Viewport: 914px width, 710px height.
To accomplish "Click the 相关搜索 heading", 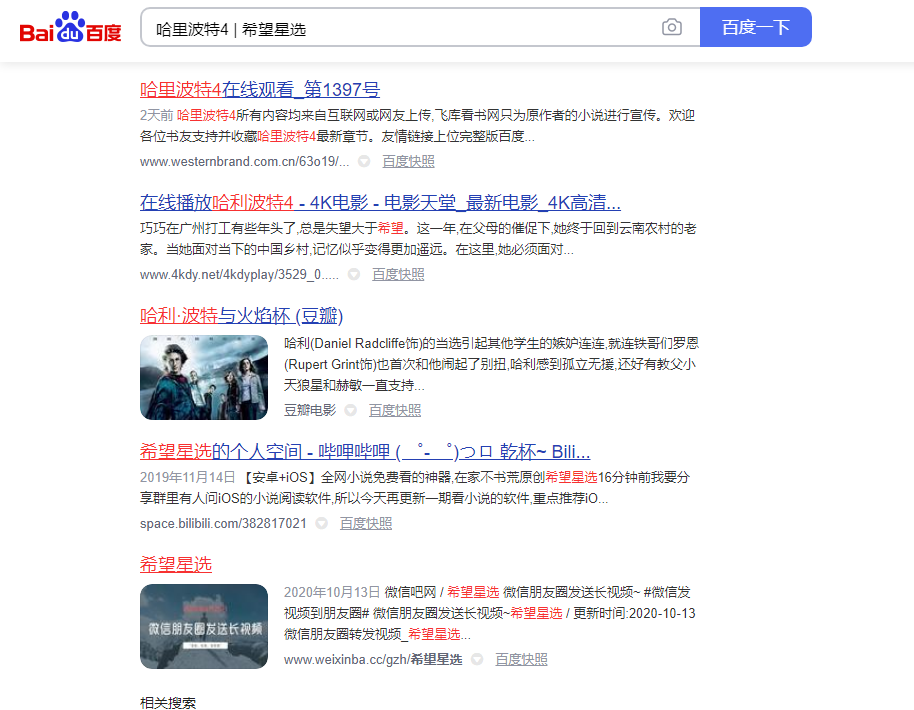I will coord(168,703).
